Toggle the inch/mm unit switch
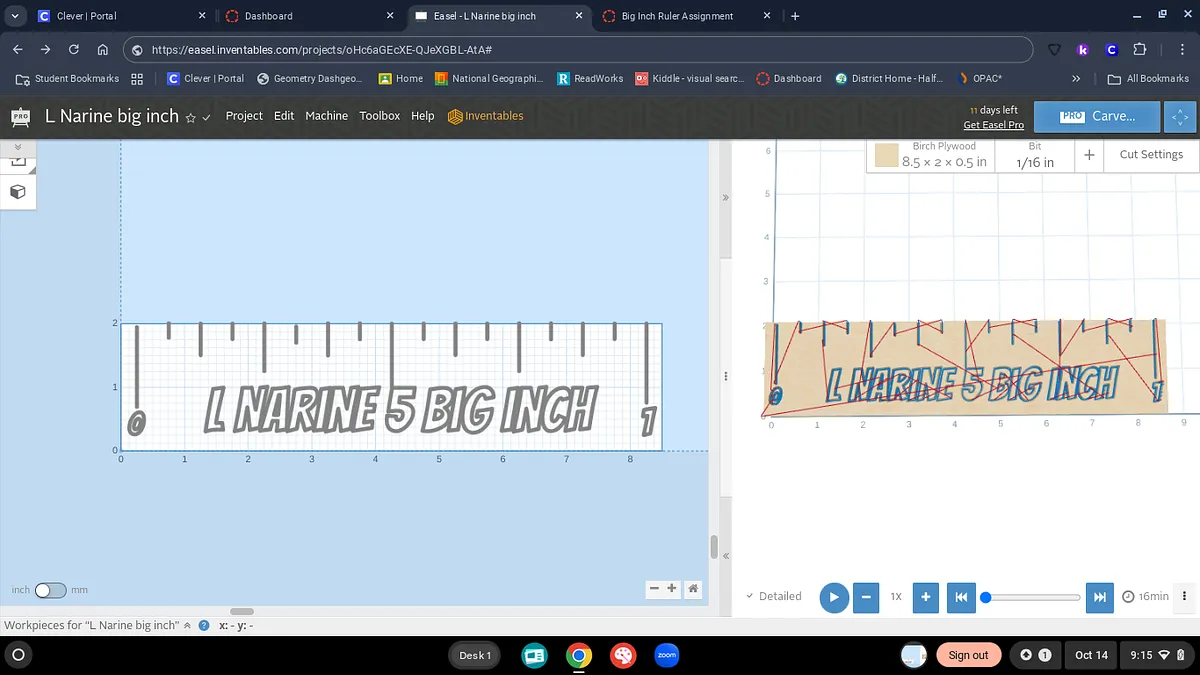The image size is (1200, 675). click(49, 590)
